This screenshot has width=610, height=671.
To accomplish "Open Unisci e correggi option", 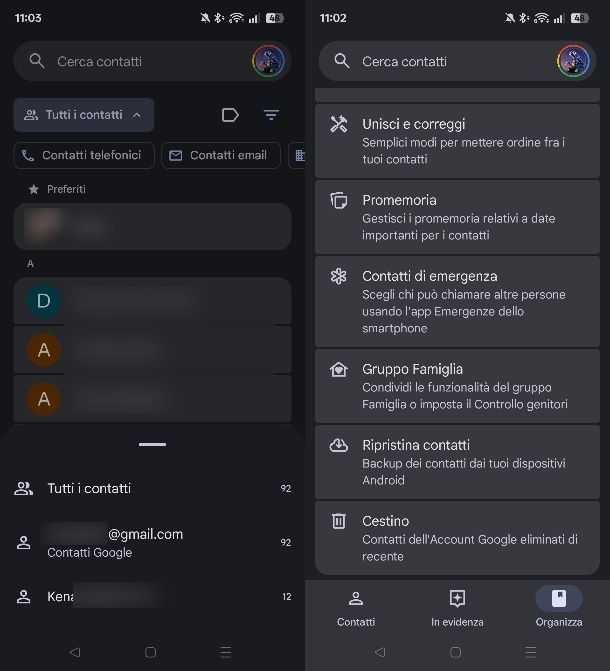I will coord(457,141).
